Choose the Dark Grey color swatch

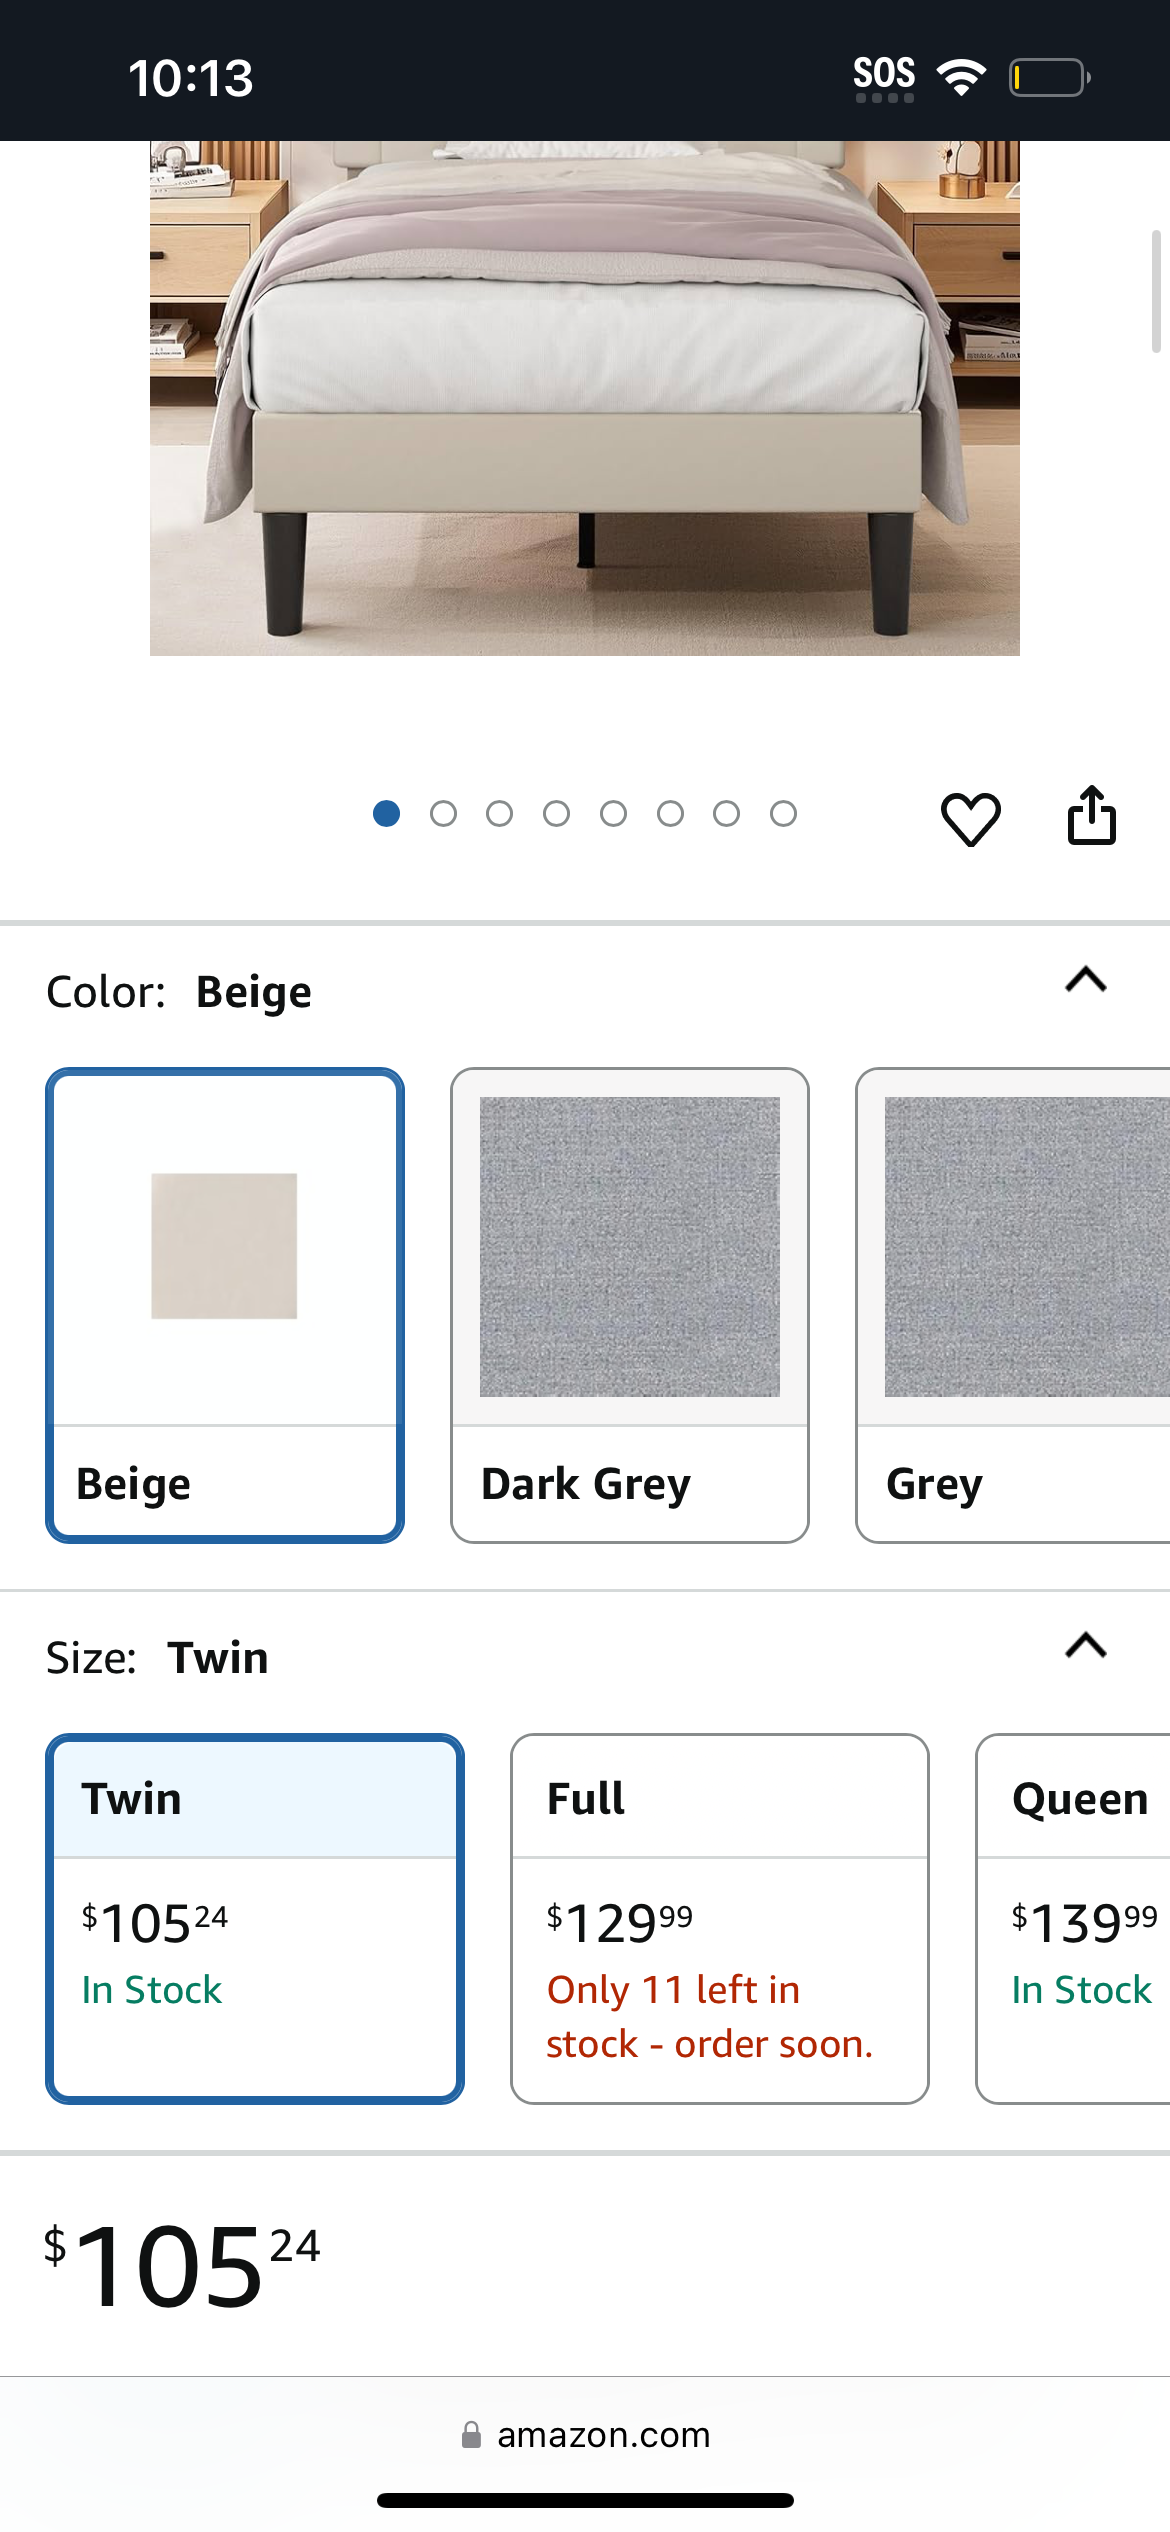click(630, 1305)
